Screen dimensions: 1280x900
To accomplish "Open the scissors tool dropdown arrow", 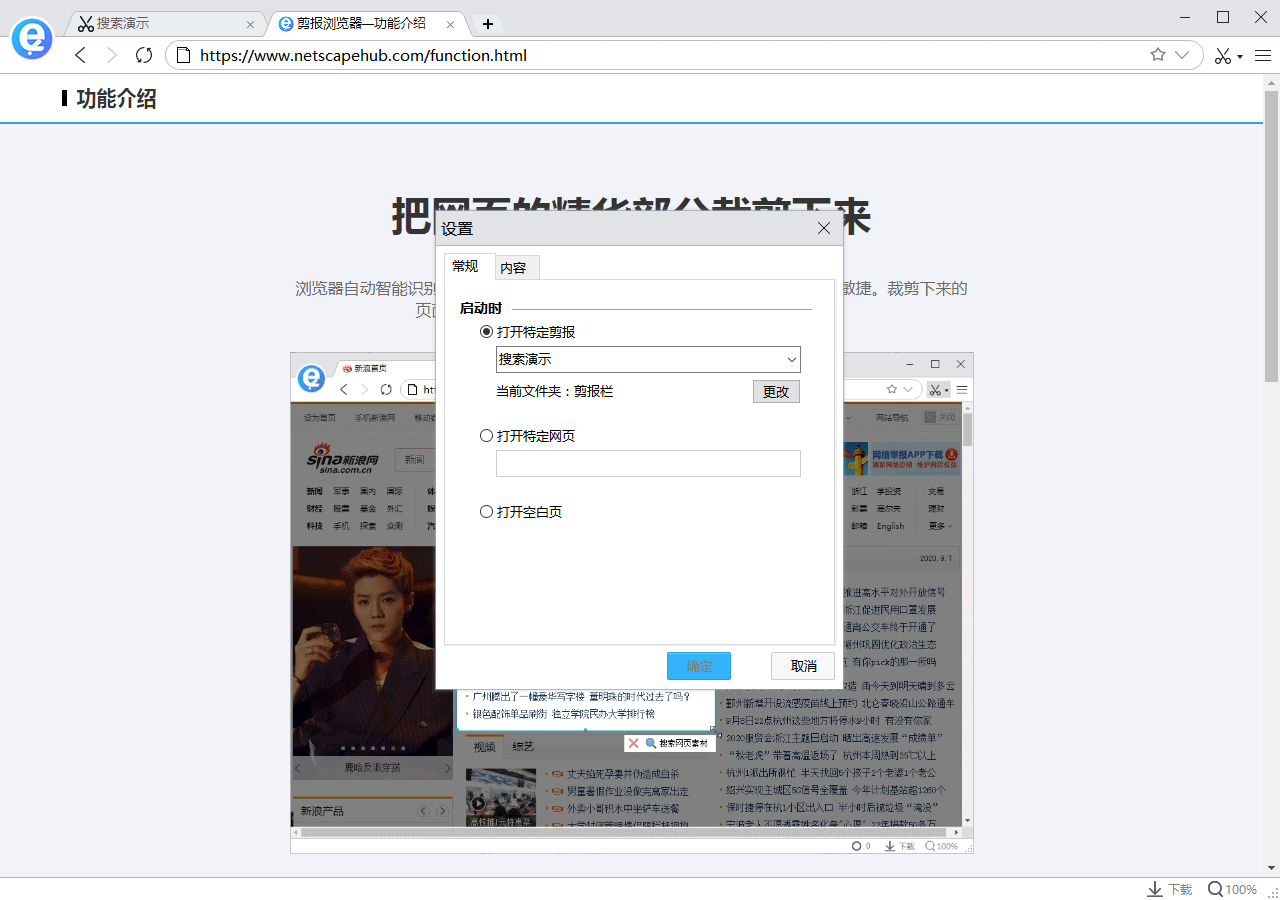I will pyautogui.click(x=1240, y=57).
